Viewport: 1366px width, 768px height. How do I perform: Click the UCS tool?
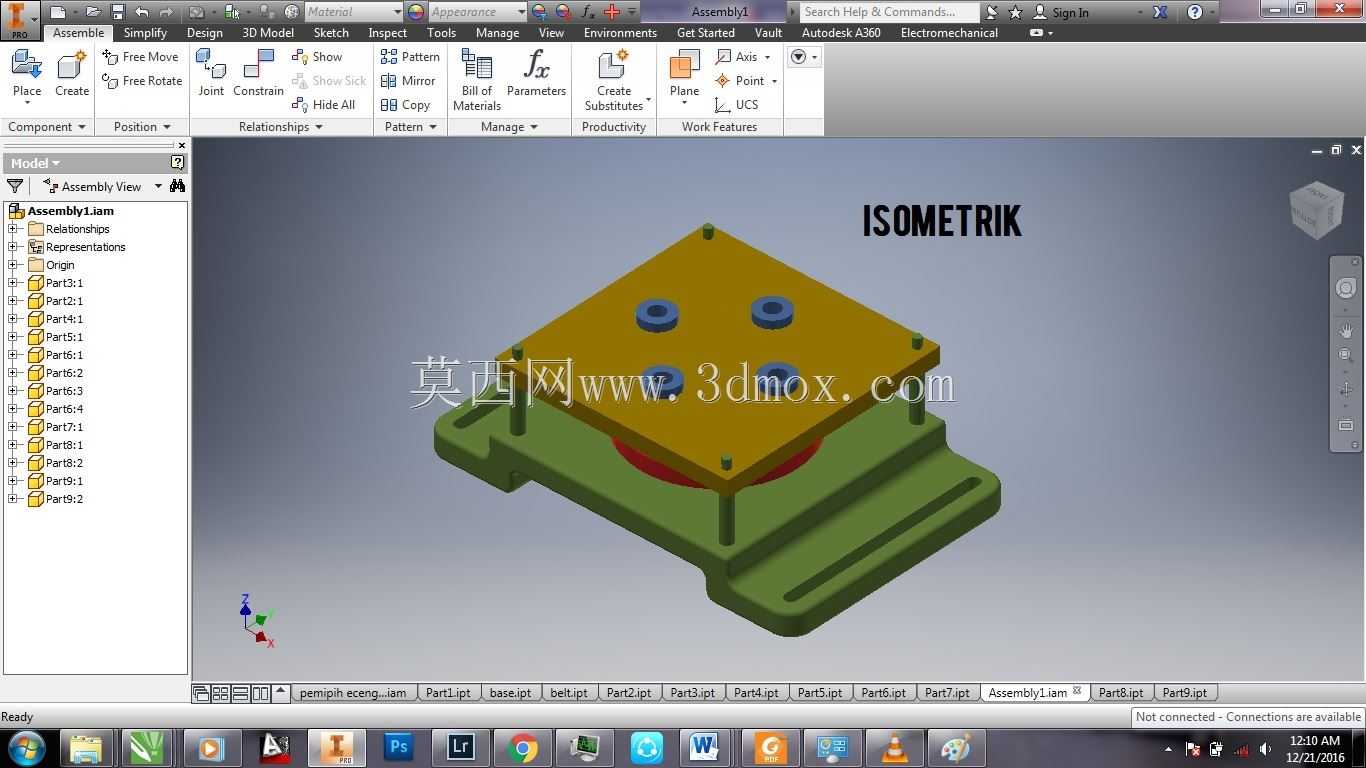[x=736, y=105]
